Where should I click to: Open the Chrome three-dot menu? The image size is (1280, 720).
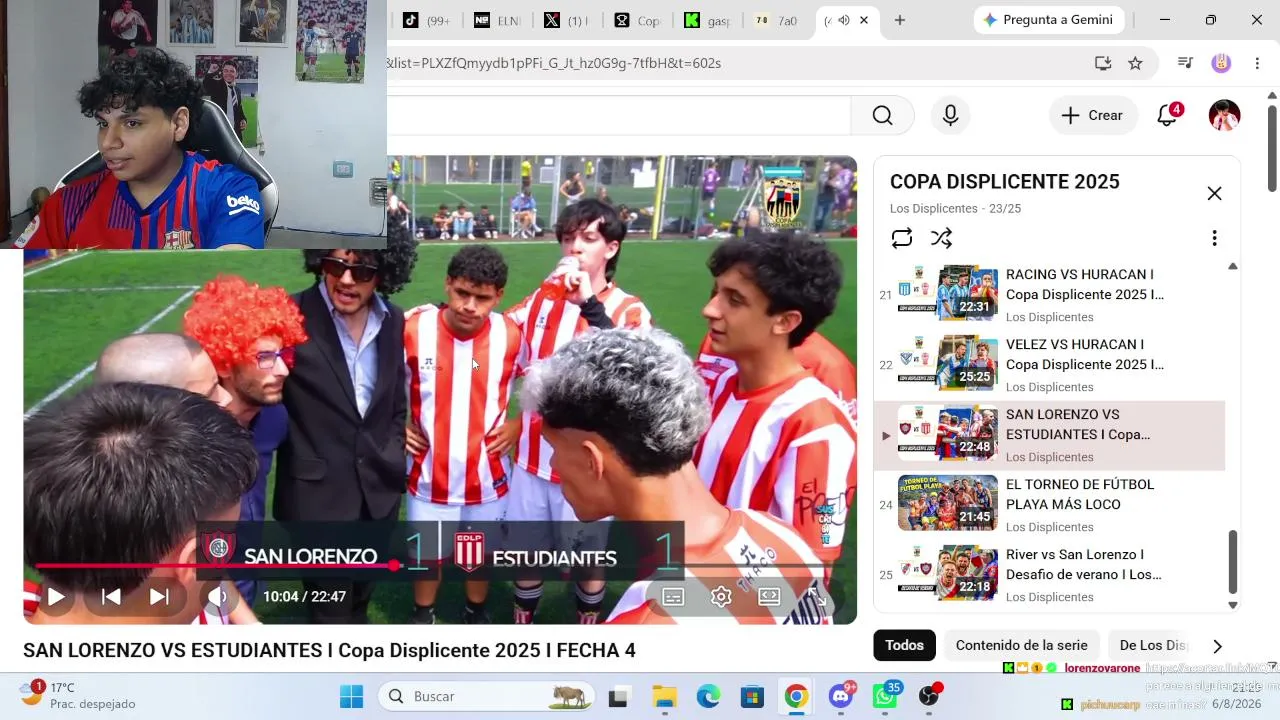point(1257,63)
